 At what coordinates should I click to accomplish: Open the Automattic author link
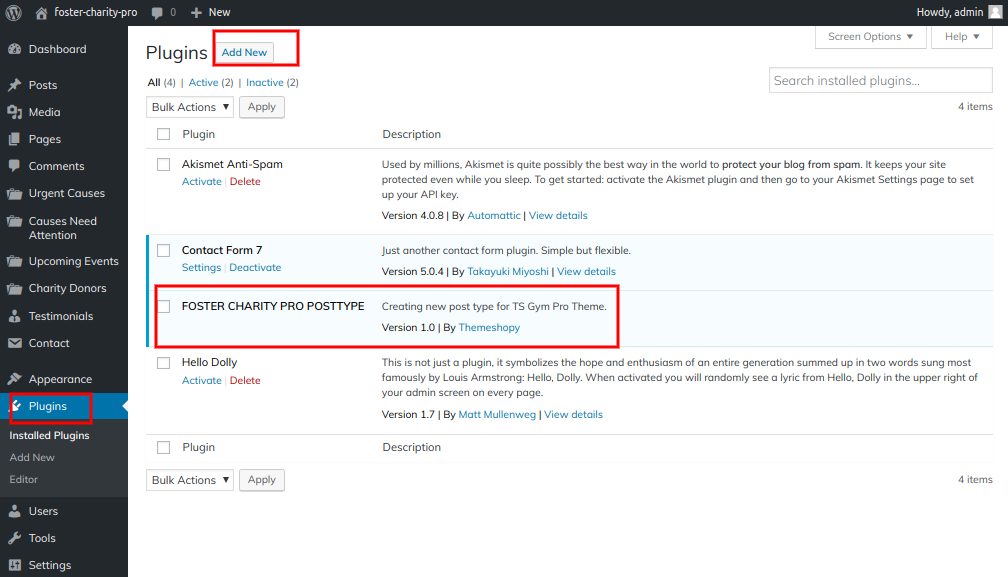(494, 215)
